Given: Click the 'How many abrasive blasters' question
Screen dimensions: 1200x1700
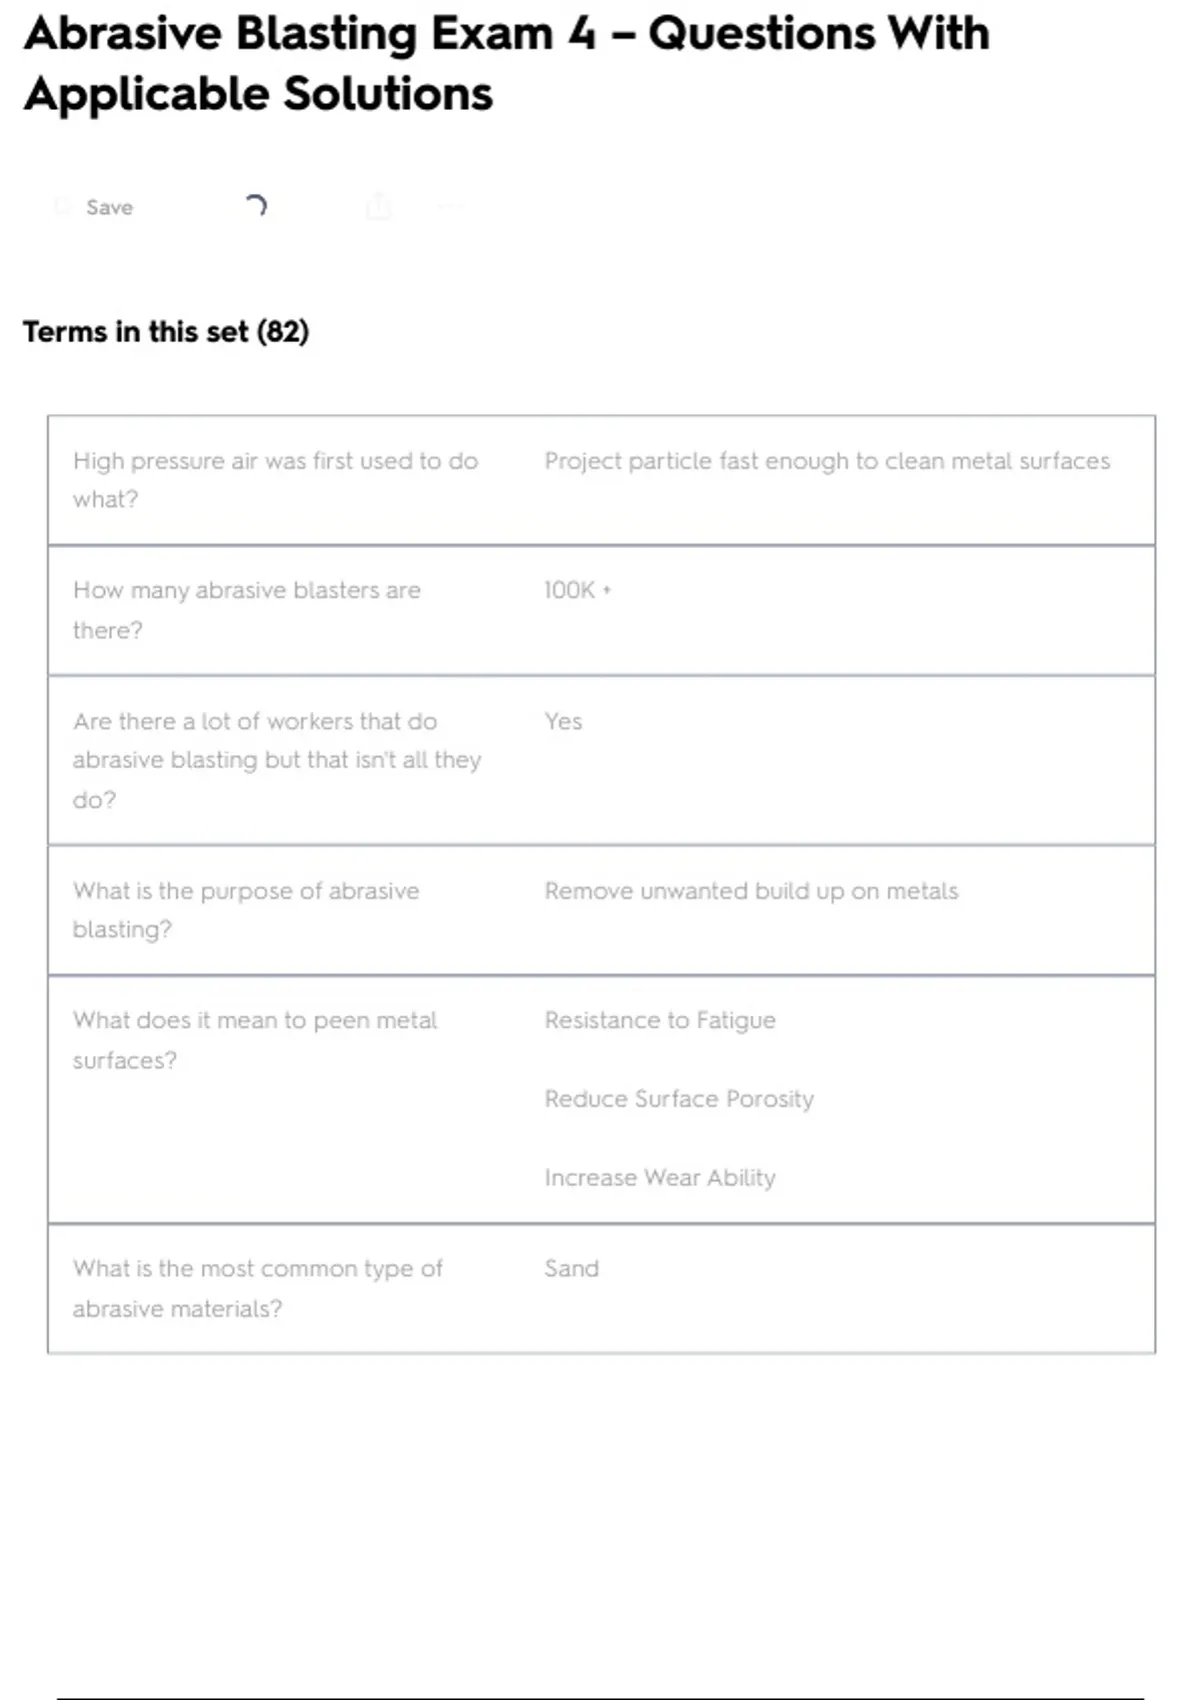Looking at the screenshot, I should tap(246, 610).
